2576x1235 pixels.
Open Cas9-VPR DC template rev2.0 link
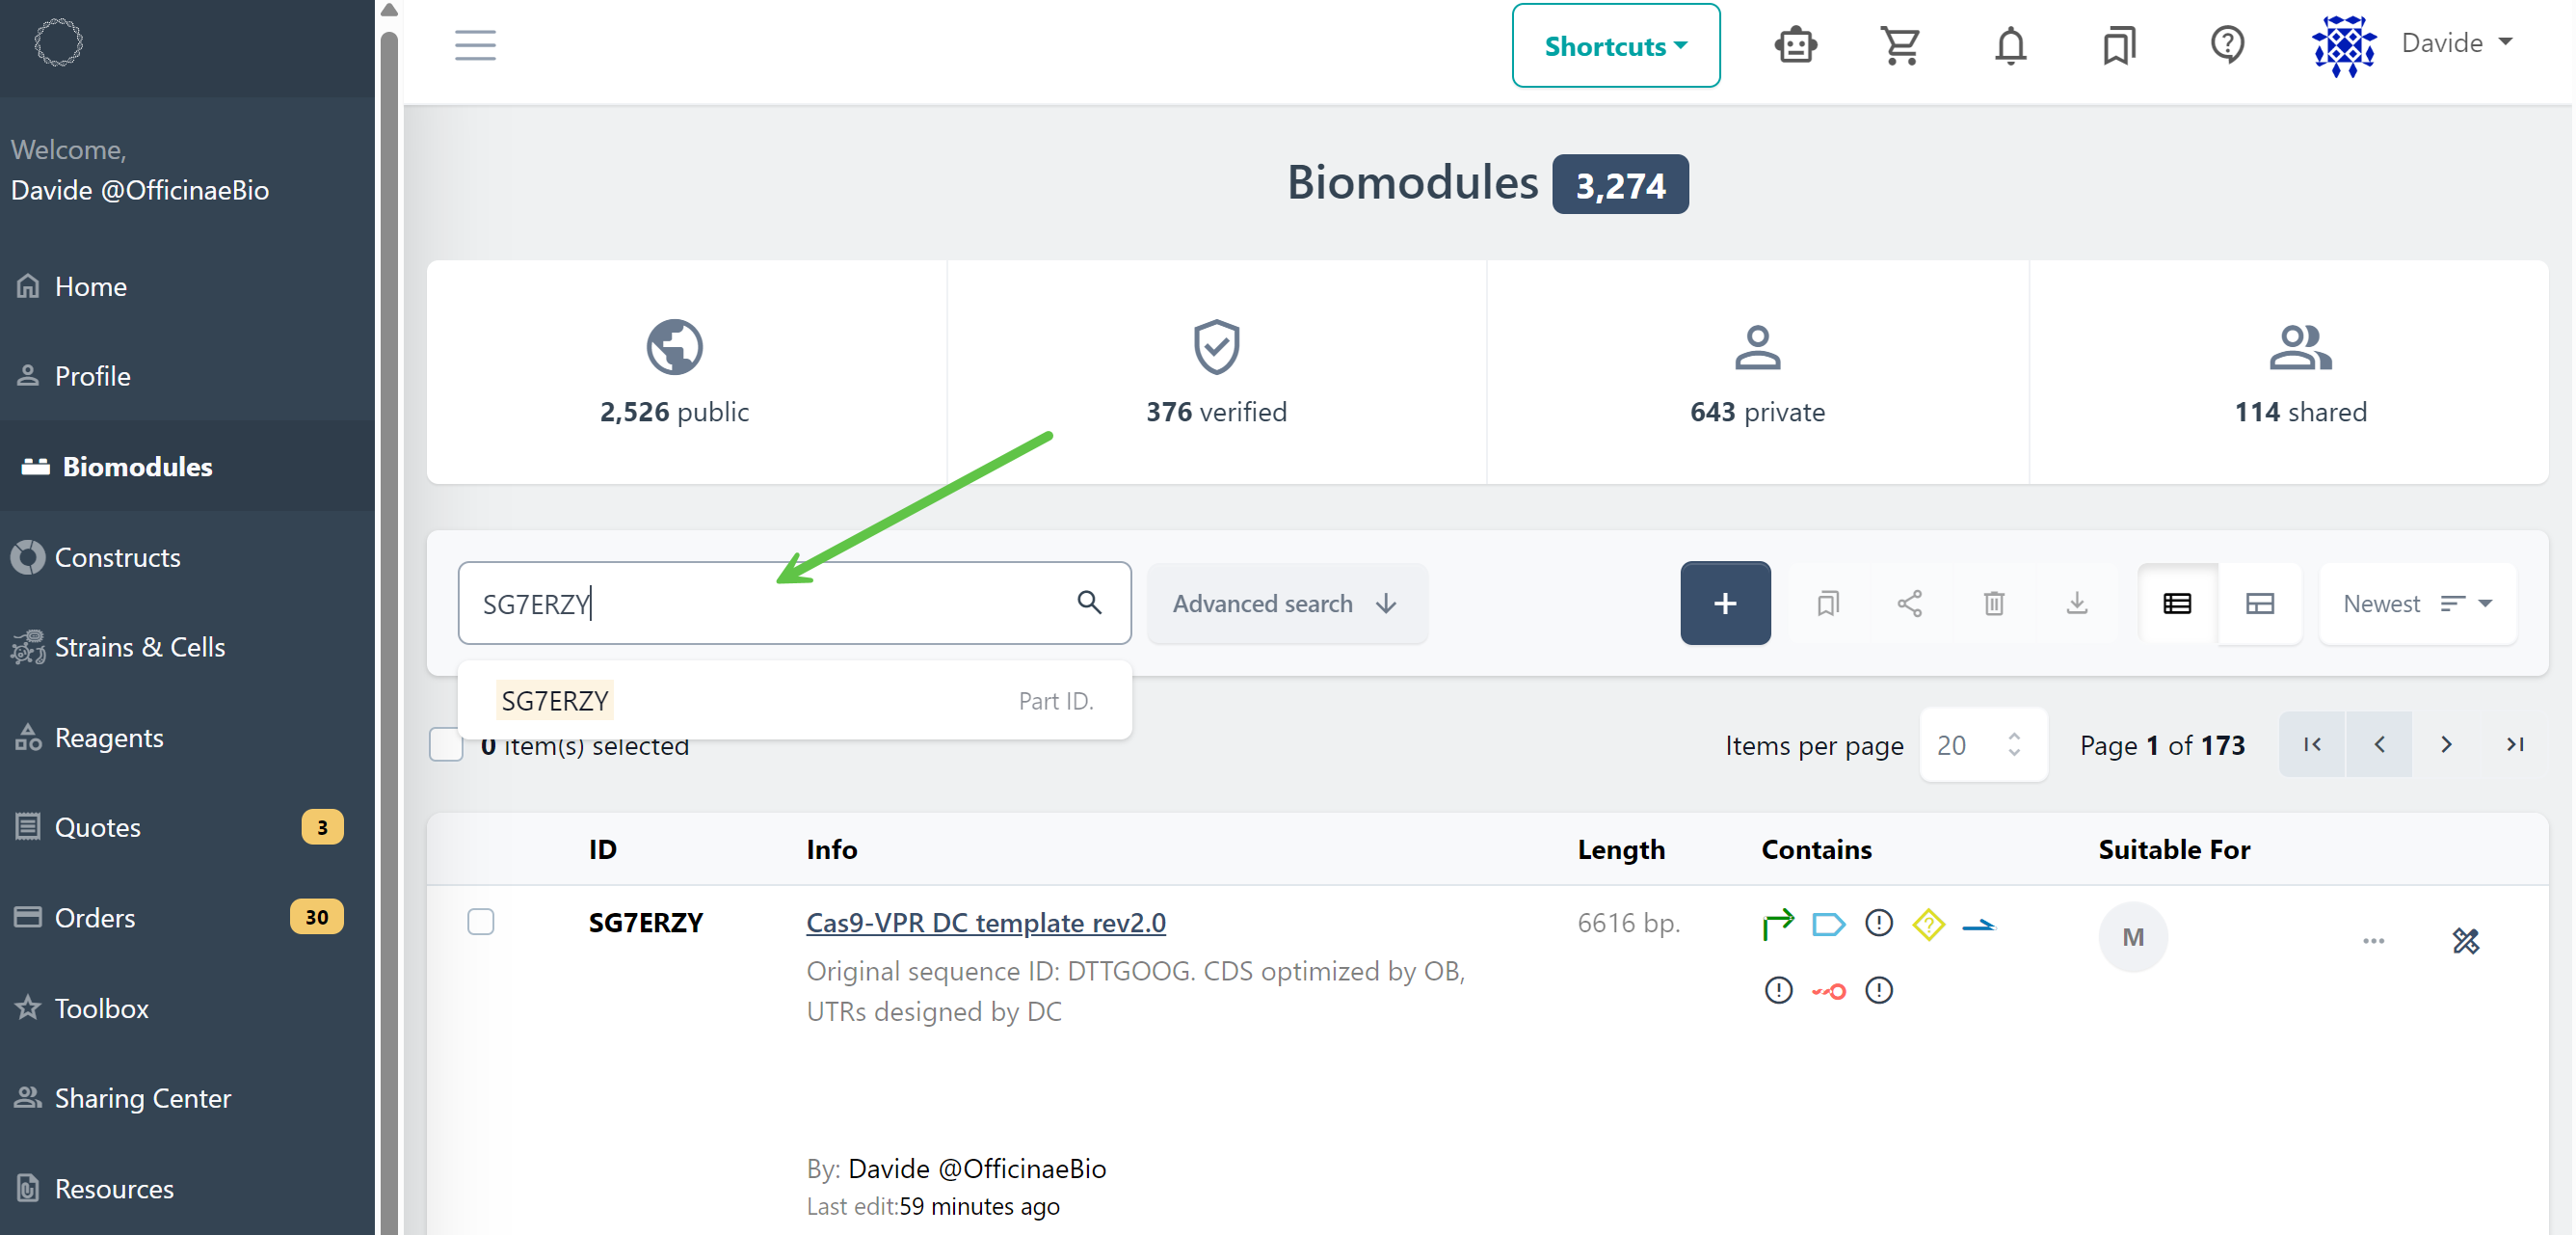pos(985,922)
